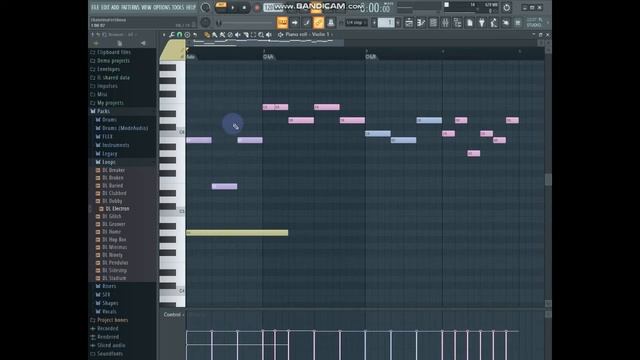The height and width of the screenshot is (360, 640).
Task: Open the Mixer view icon
Action: 445,22
